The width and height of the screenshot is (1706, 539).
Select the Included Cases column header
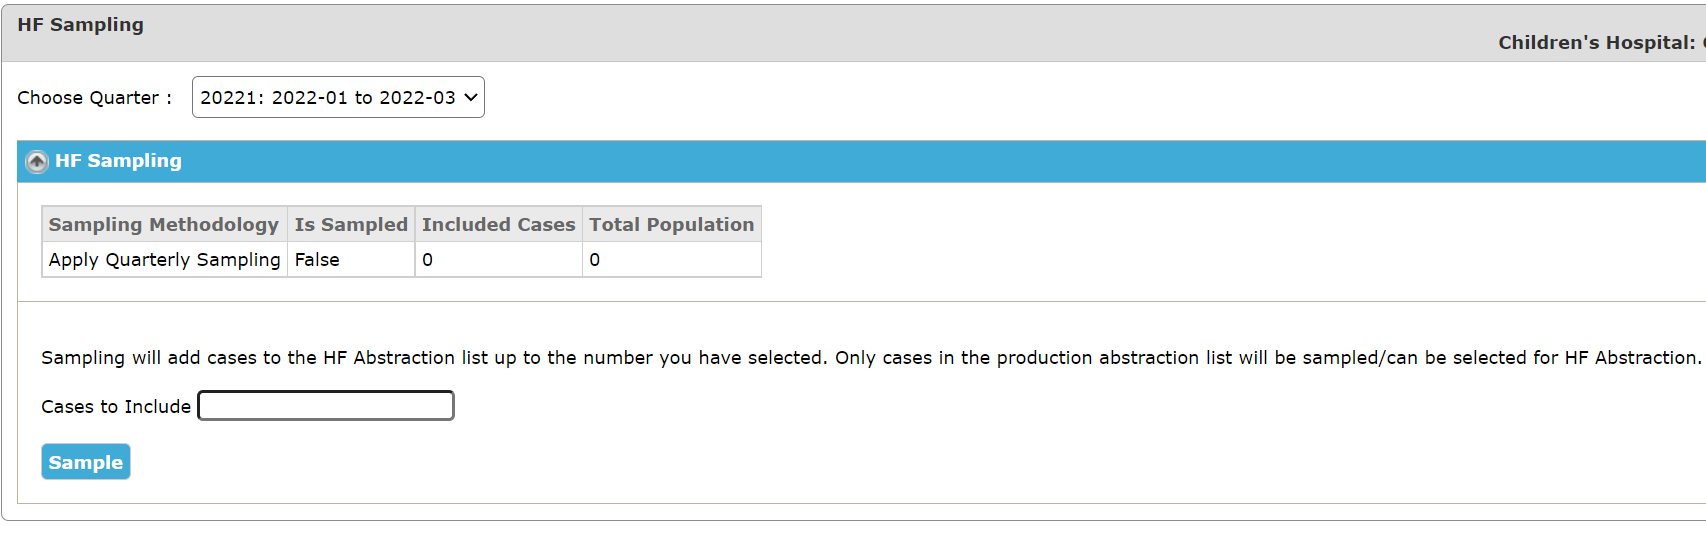click(499, 225)
